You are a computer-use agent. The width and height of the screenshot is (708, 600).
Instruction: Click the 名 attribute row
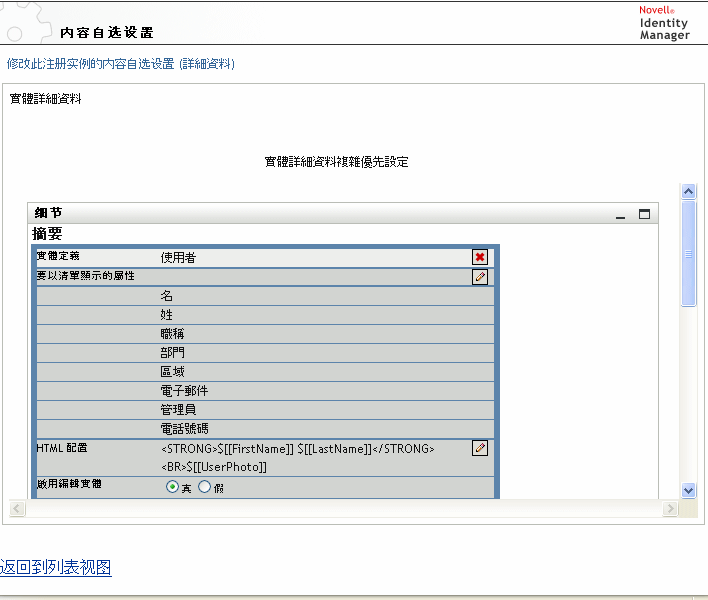tap(265, 296)
